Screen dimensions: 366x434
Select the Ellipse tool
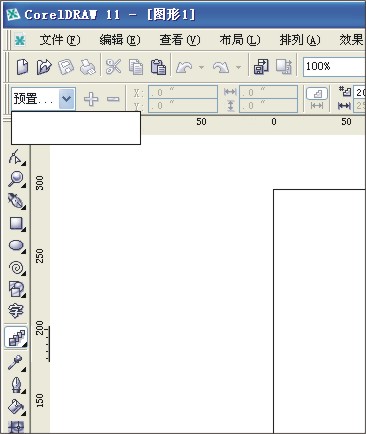(16, 246)
